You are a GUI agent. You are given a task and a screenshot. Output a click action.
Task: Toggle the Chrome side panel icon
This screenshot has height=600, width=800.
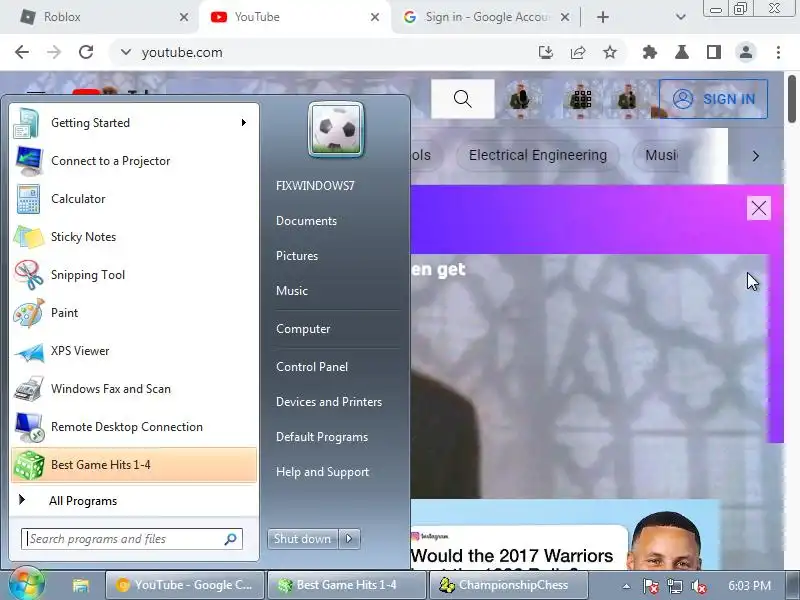[714, 52]
